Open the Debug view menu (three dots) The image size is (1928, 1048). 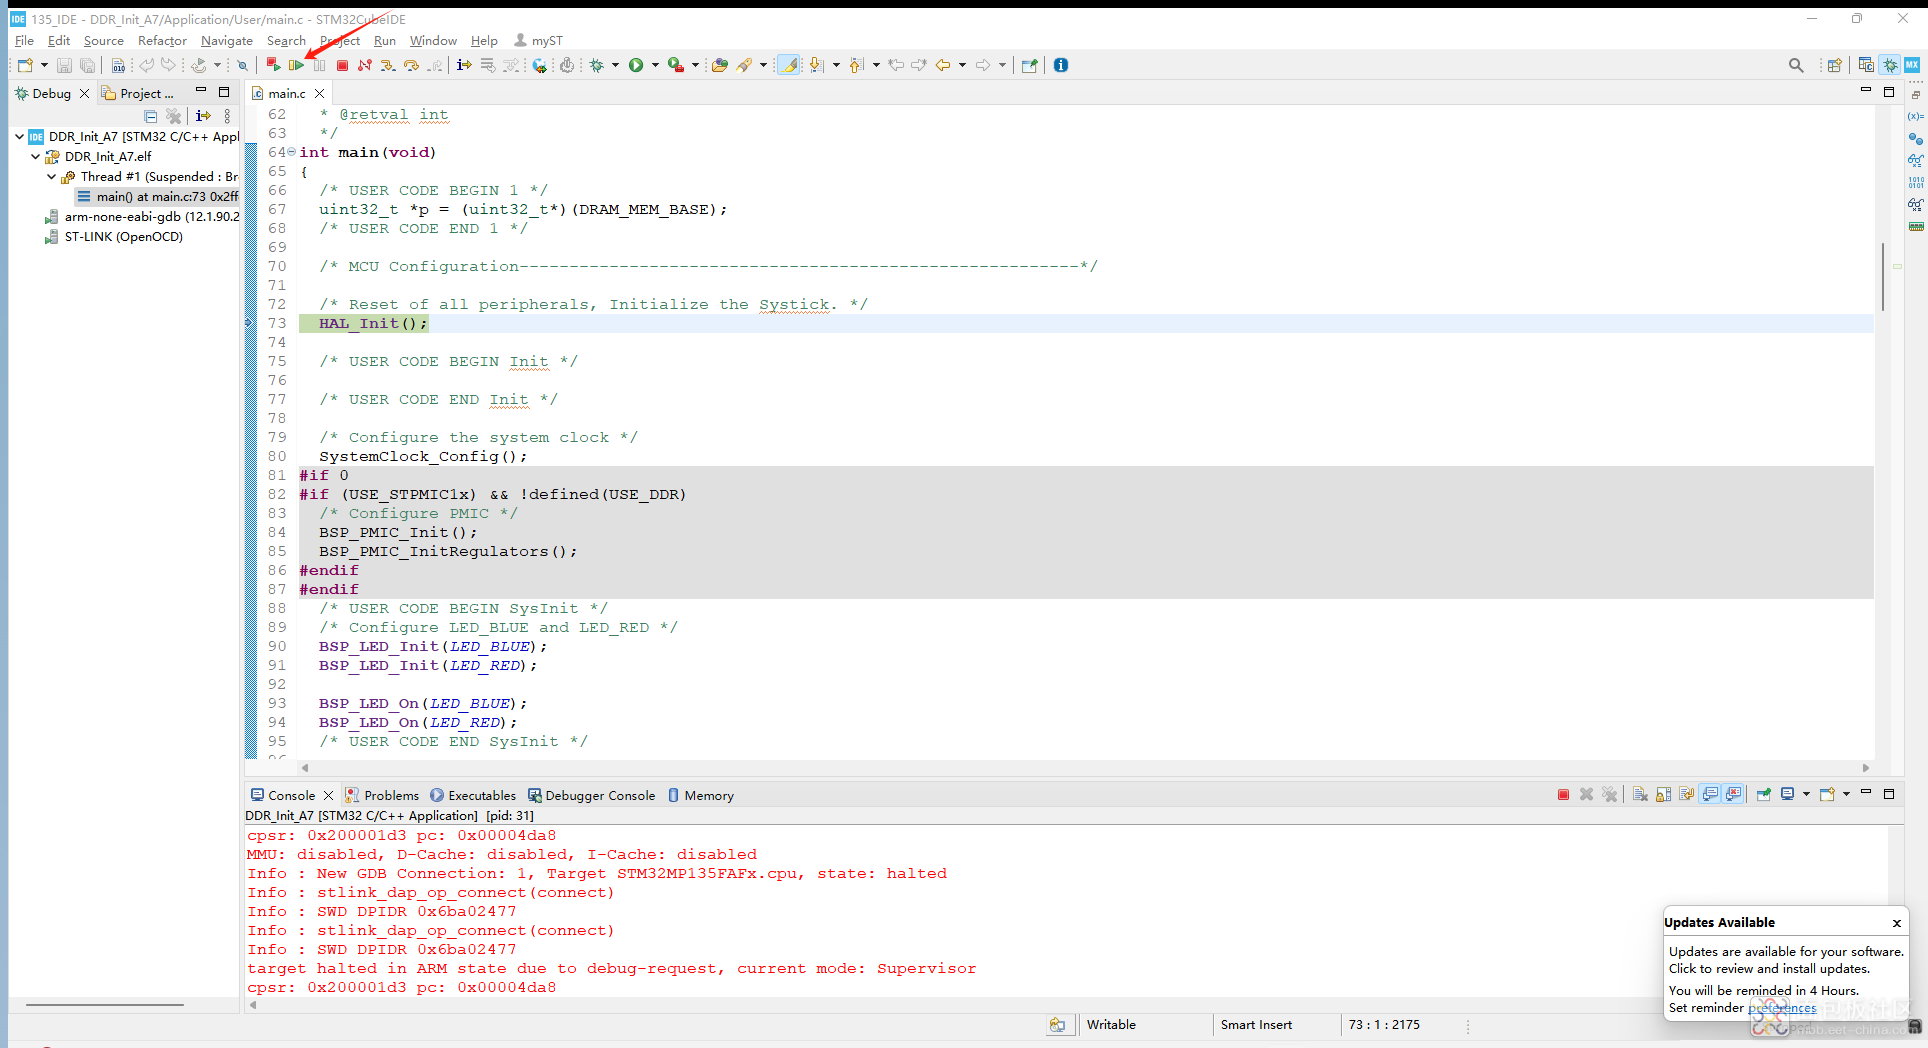(227, 116)
